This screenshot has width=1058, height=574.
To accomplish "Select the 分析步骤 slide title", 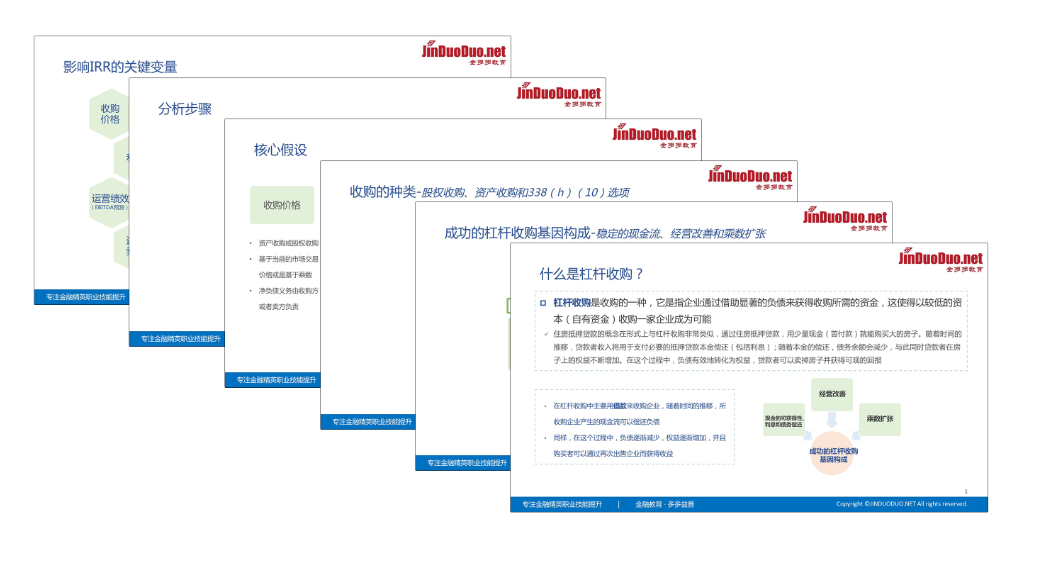I will click(185, 109).
